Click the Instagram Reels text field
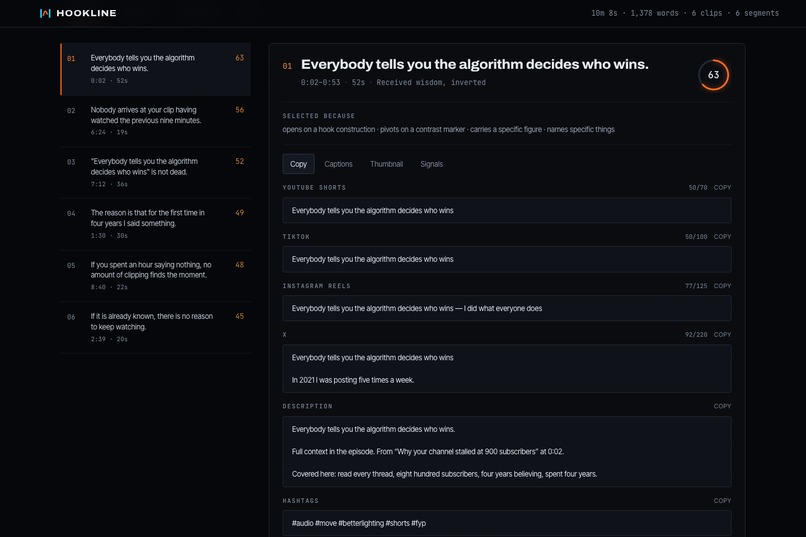The width and height of the screenshot is (806, 537). (507, 308)
